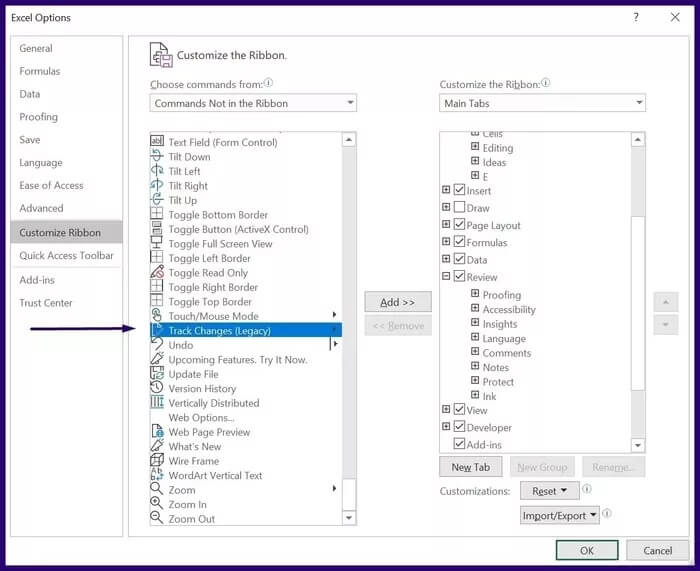
Task: Select Toggle Left Border icon
Action: pyautogui.click(x=157, y=257)
